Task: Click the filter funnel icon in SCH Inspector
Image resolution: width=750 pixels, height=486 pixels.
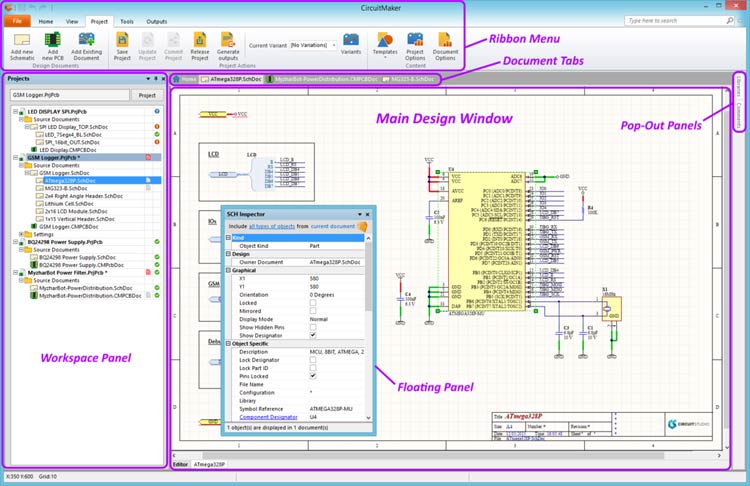Action: coord(363,226)
